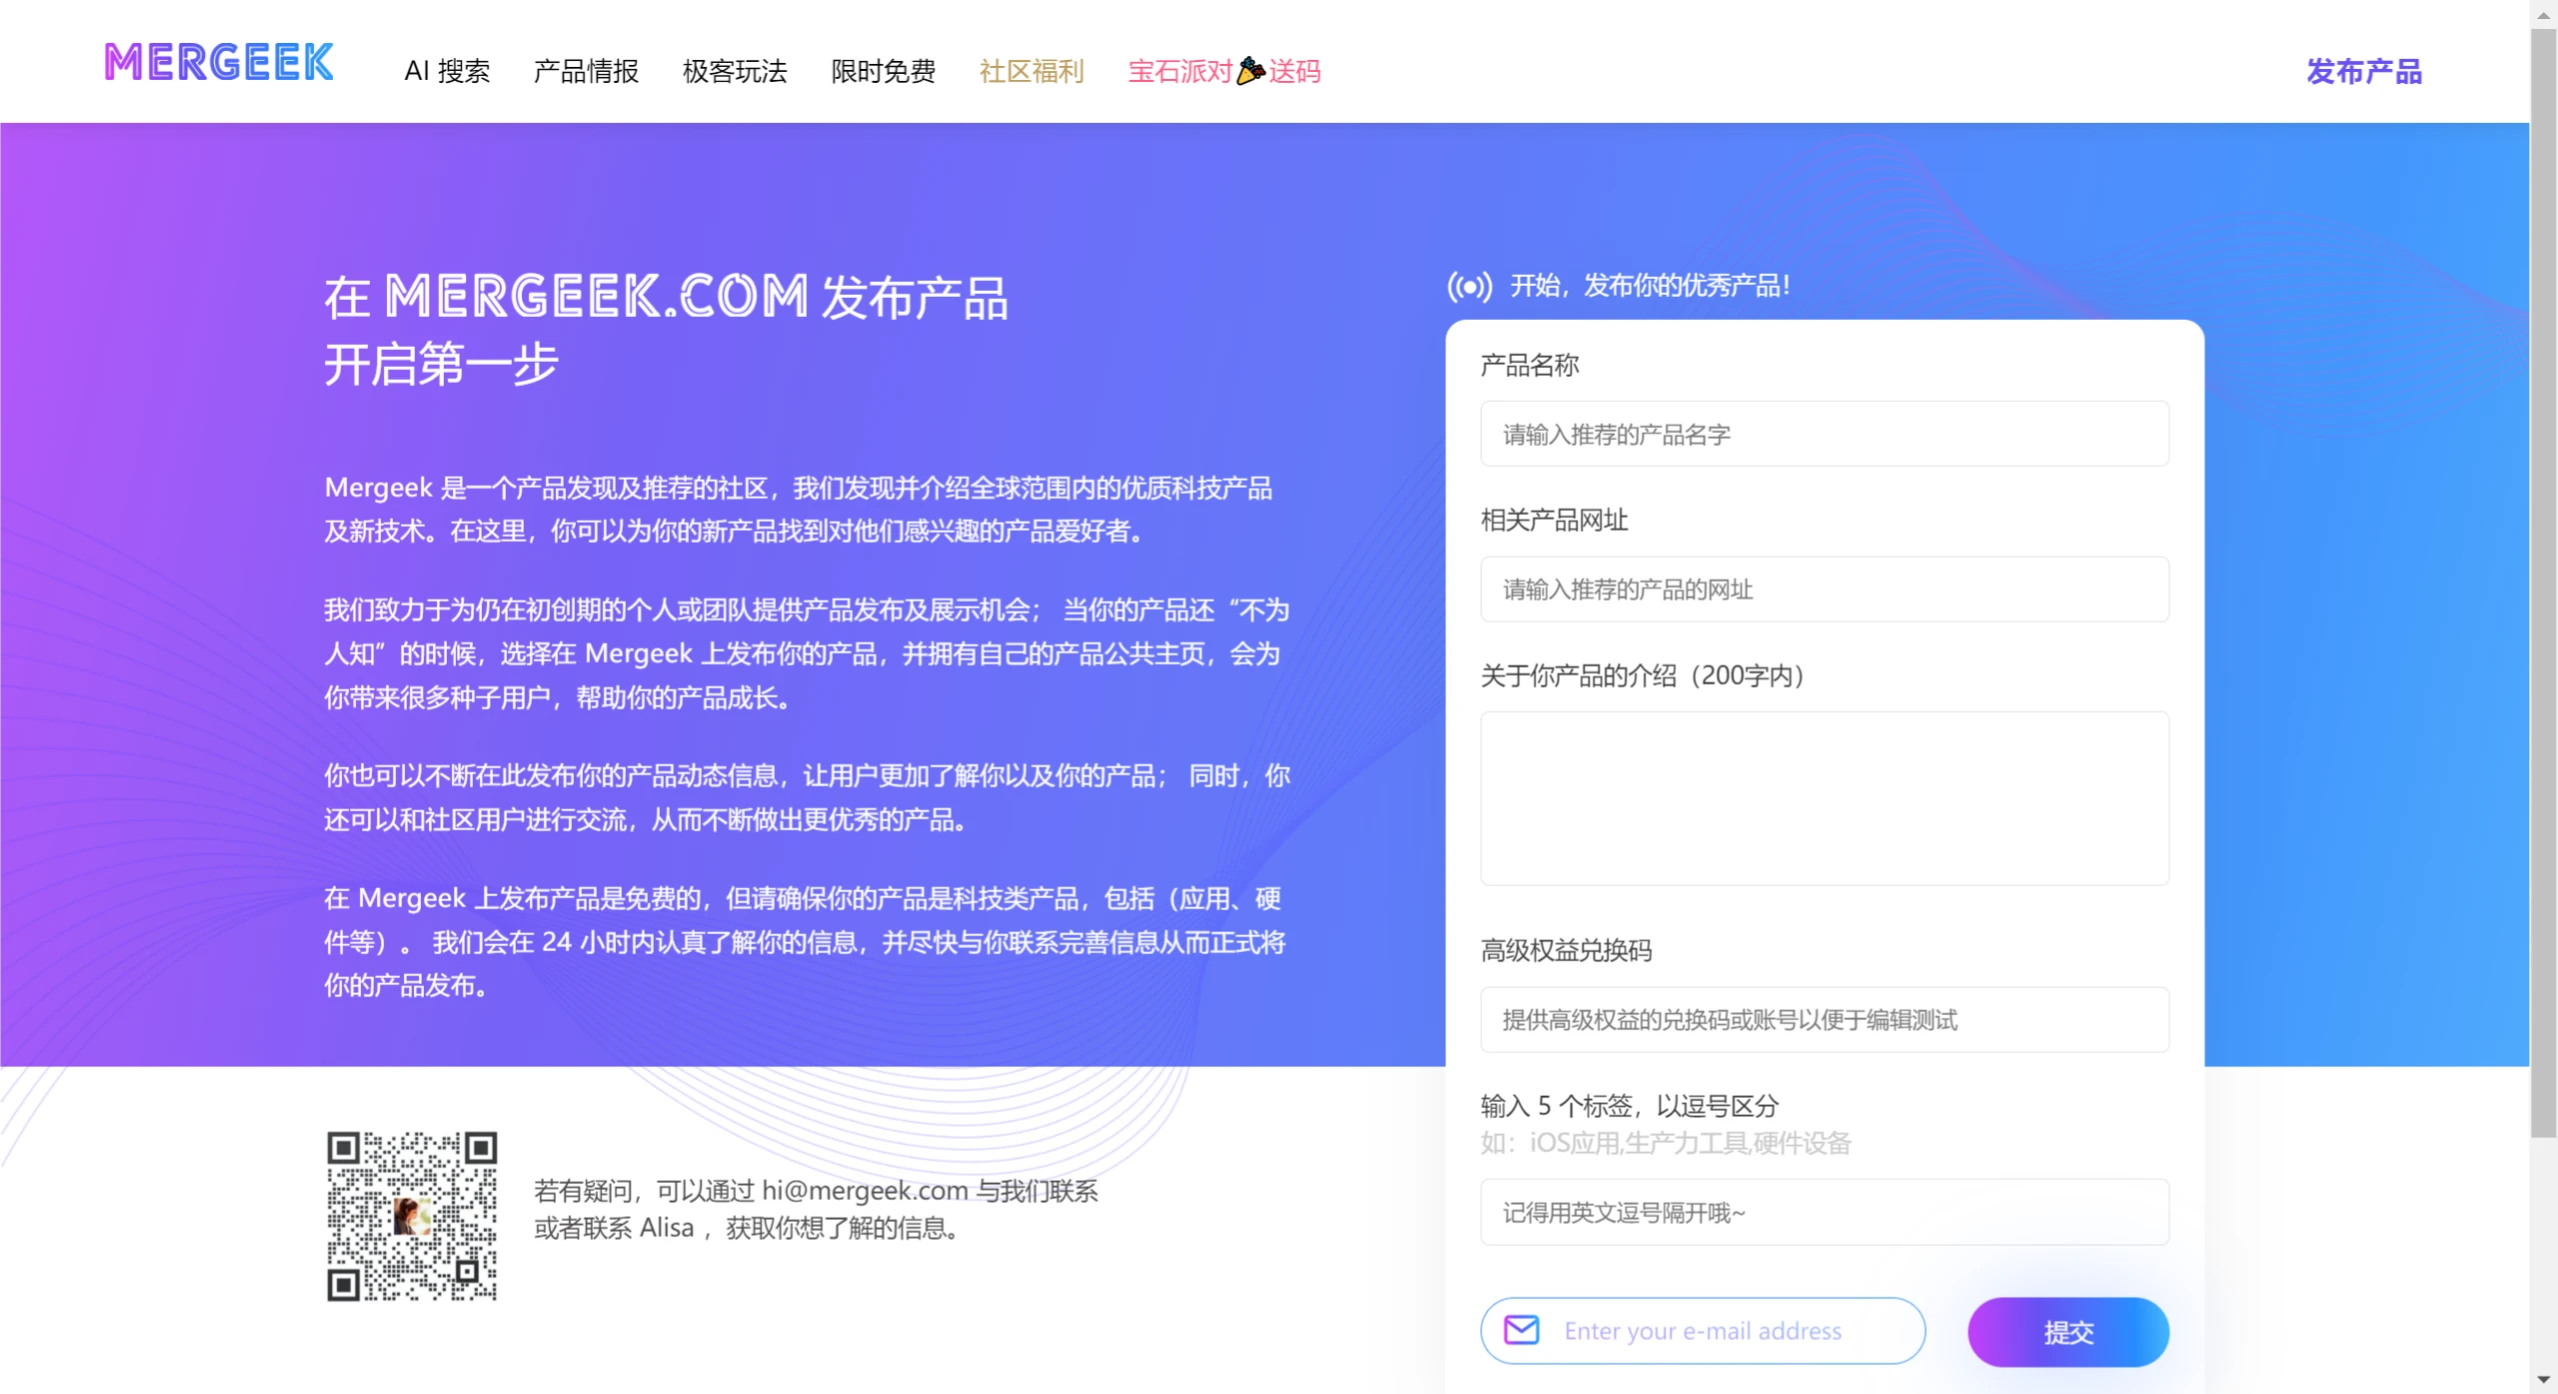Viewport: 2558px width, 1394px height.
Task: Click the scrollbar up arrow
Action: [x=2543, y=14]
